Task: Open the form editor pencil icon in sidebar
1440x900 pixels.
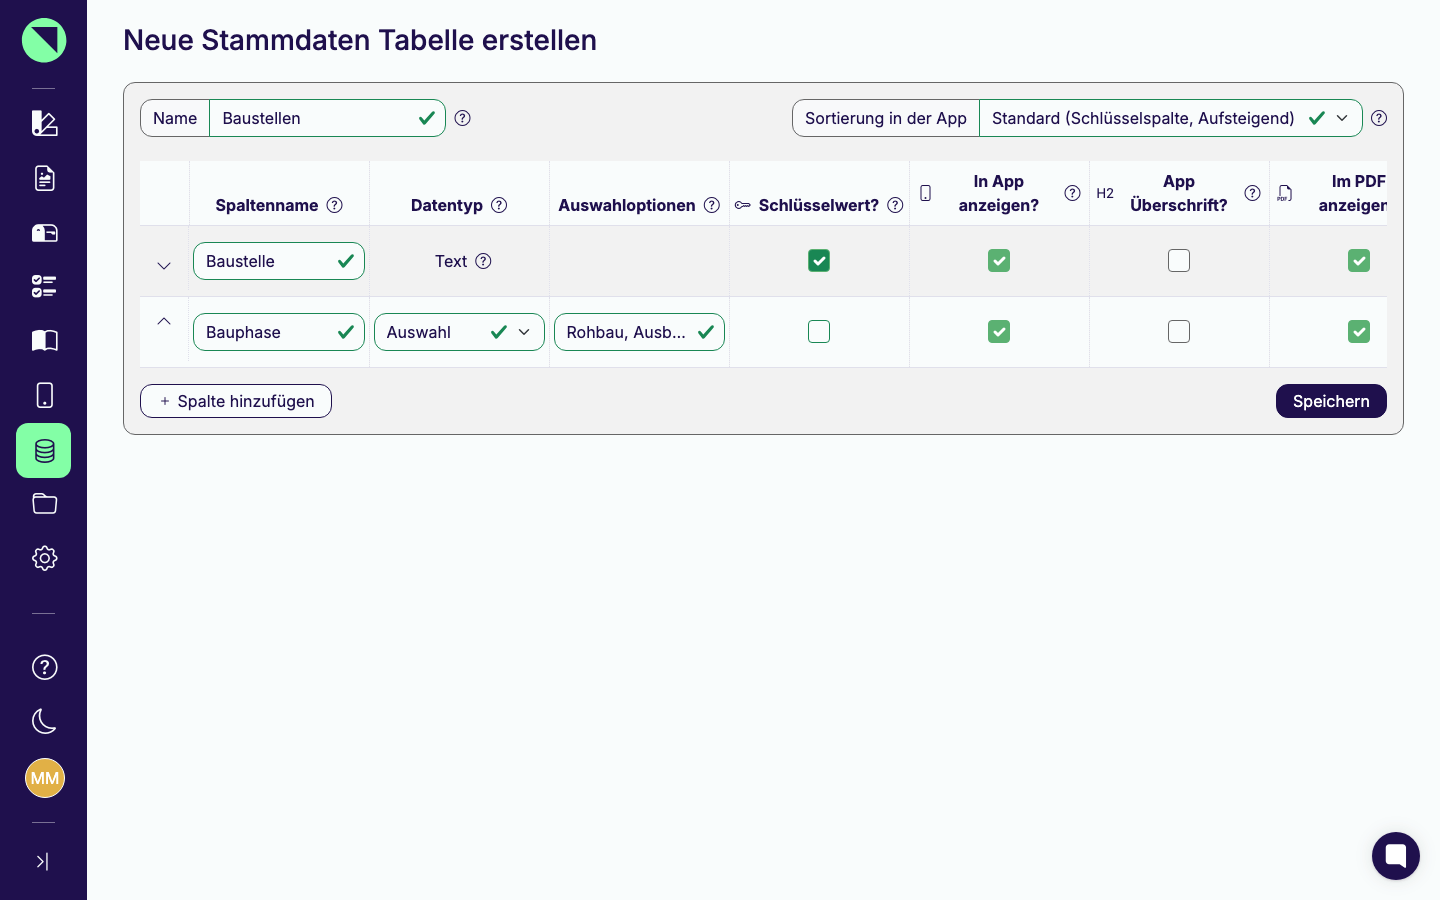Action: (44, 123)
